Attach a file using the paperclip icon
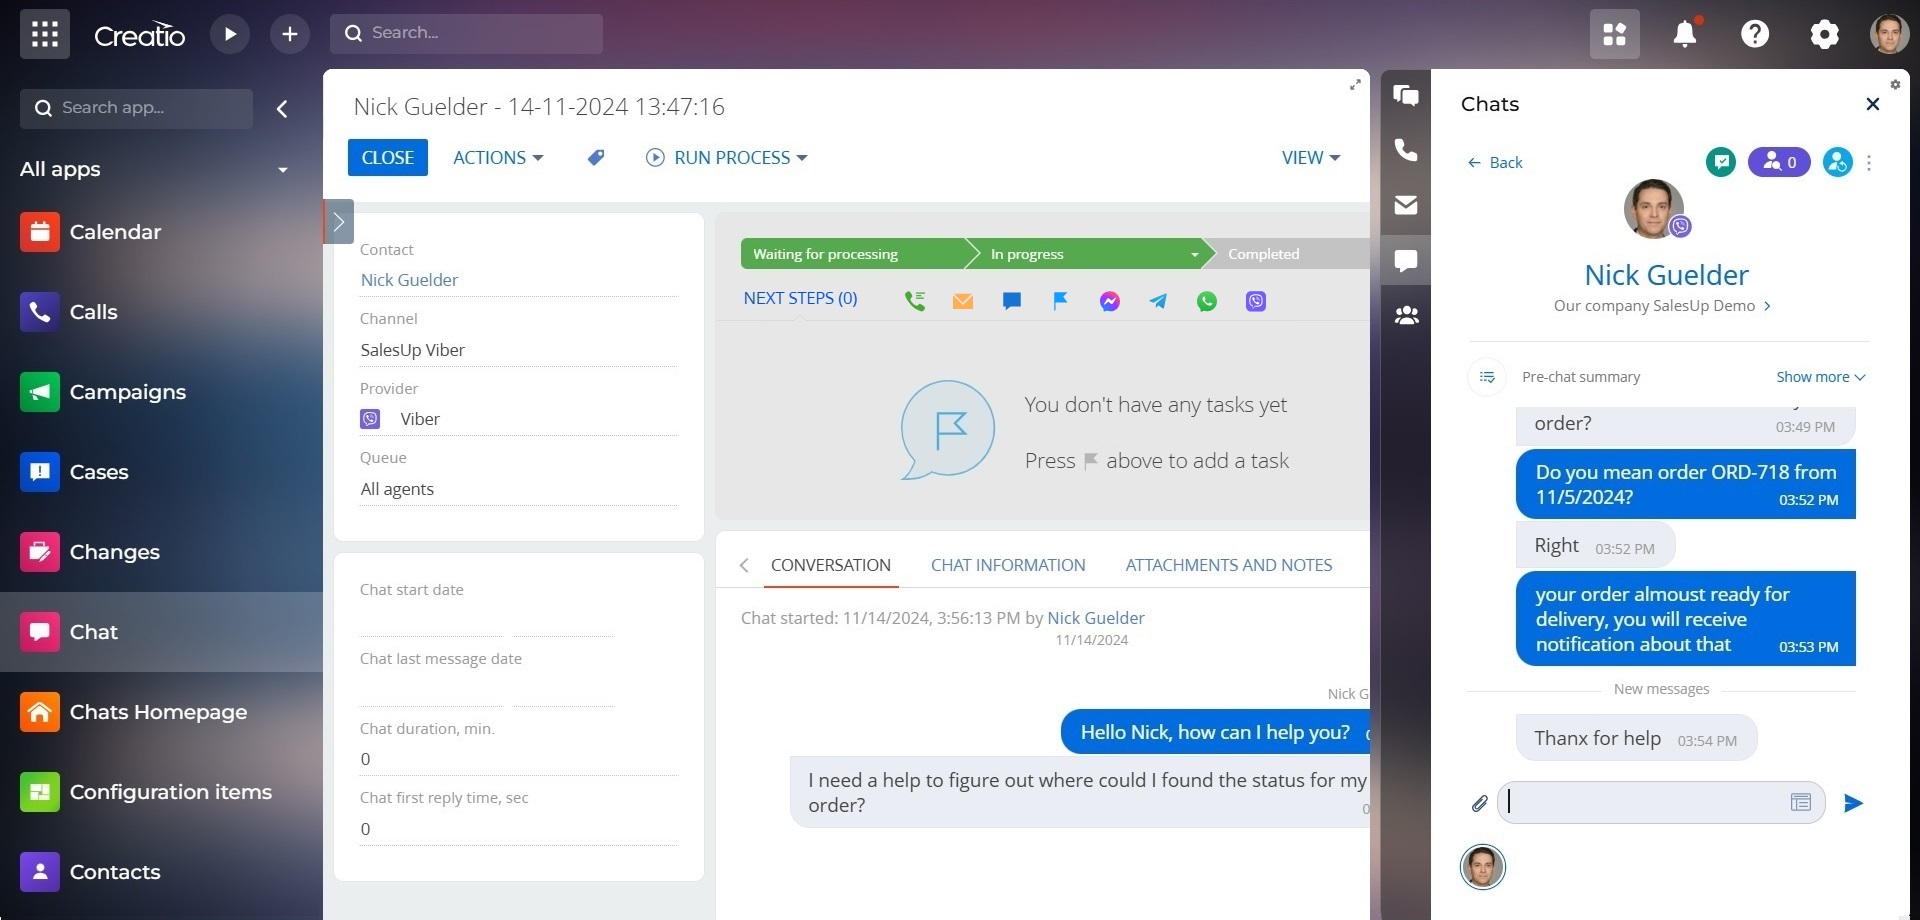1920x920 pixels. click(1479, 803)
